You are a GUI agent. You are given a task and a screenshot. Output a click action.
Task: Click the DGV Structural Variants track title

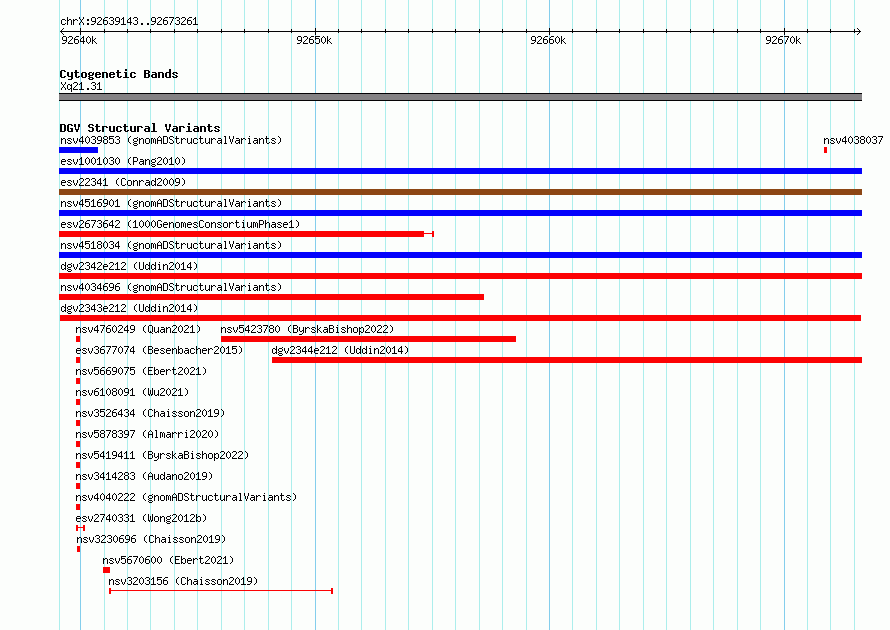pos(140,128)
